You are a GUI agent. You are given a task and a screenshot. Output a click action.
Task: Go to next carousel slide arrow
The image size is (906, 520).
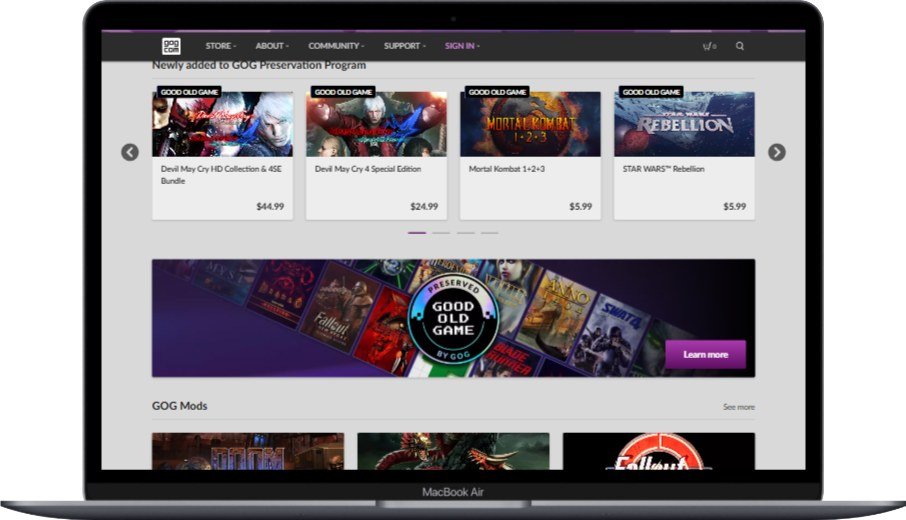click(x=777, y=153)
